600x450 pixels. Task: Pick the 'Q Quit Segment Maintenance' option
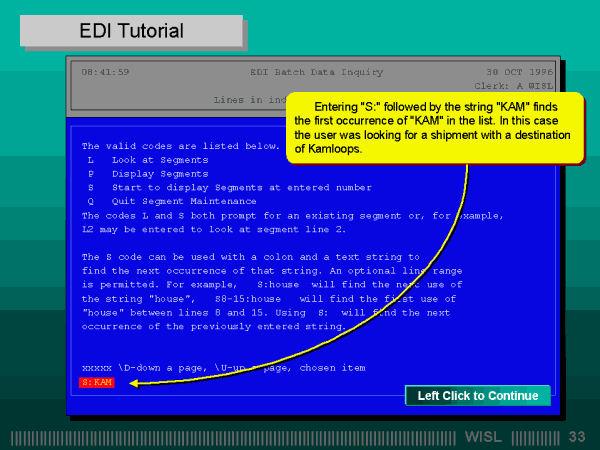[171, 201]
